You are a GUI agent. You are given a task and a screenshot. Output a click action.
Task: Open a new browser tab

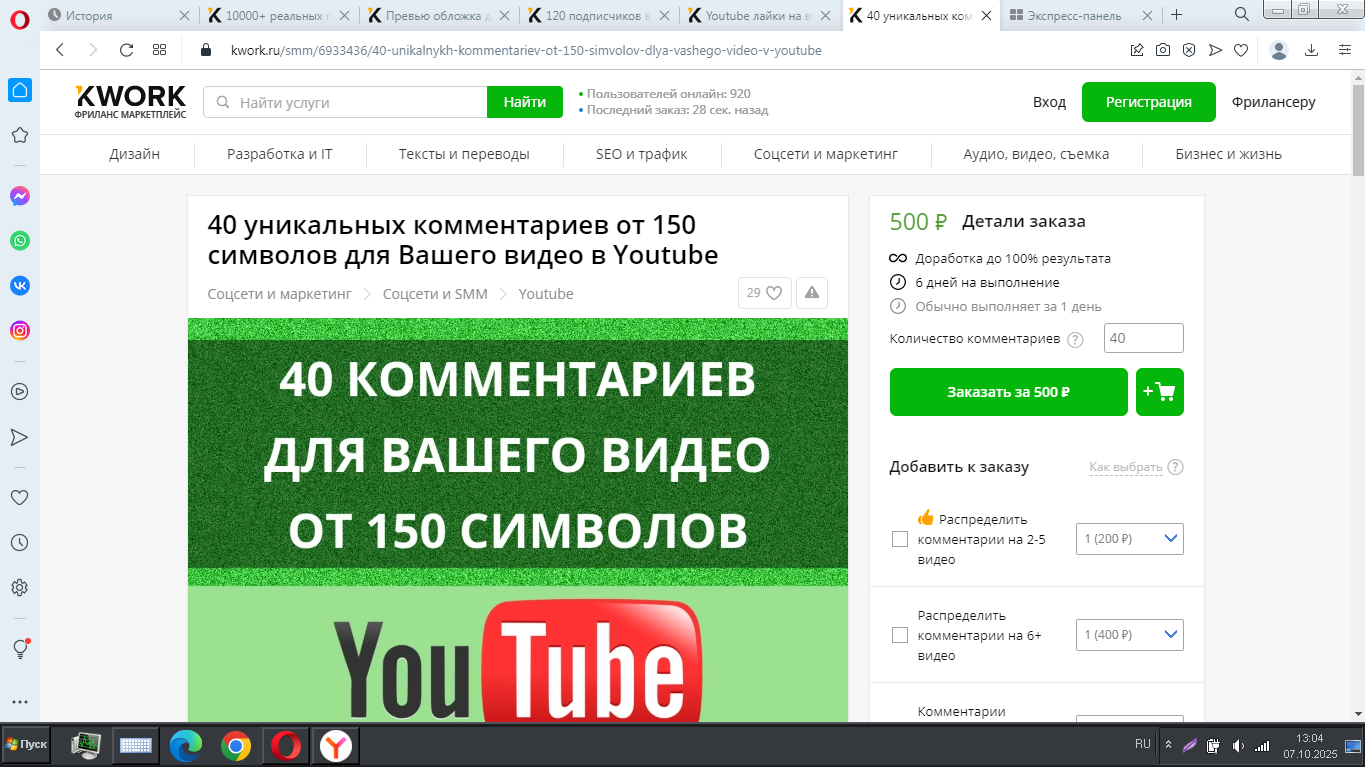pyautogui.click(x=1177, y=15)
